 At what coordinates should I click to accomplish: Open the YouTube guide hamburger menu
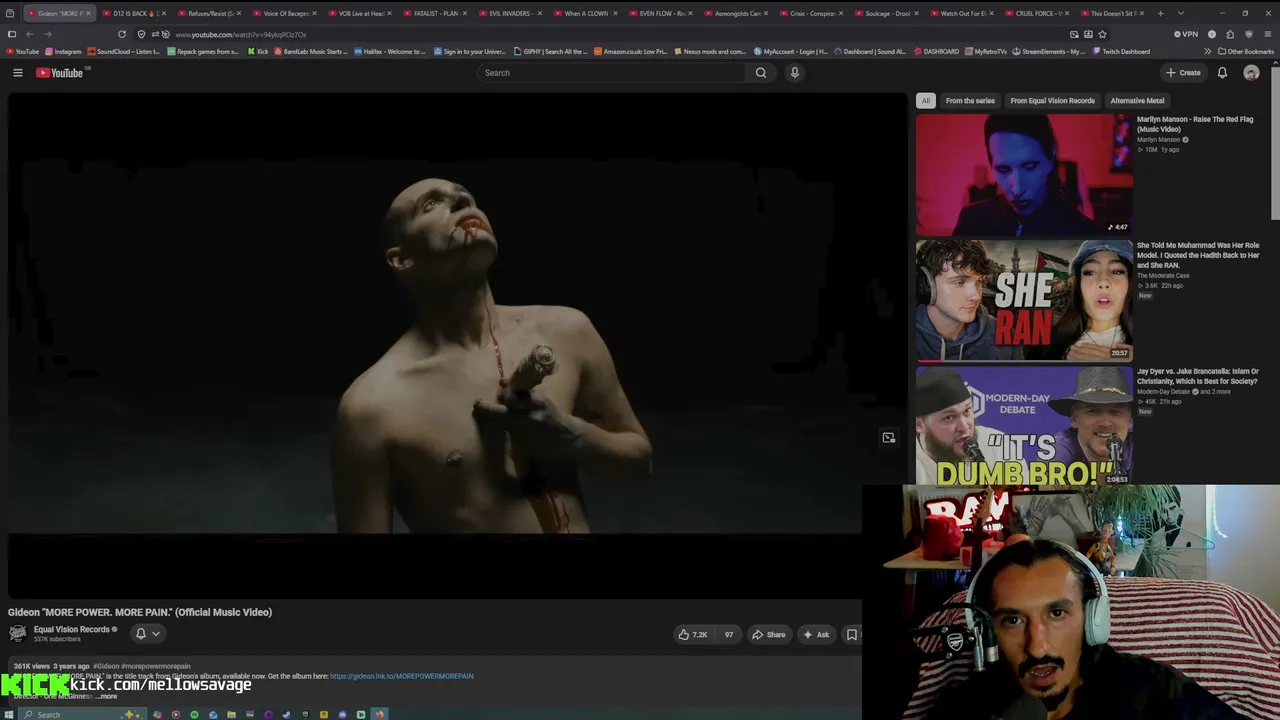click(17, 73)
